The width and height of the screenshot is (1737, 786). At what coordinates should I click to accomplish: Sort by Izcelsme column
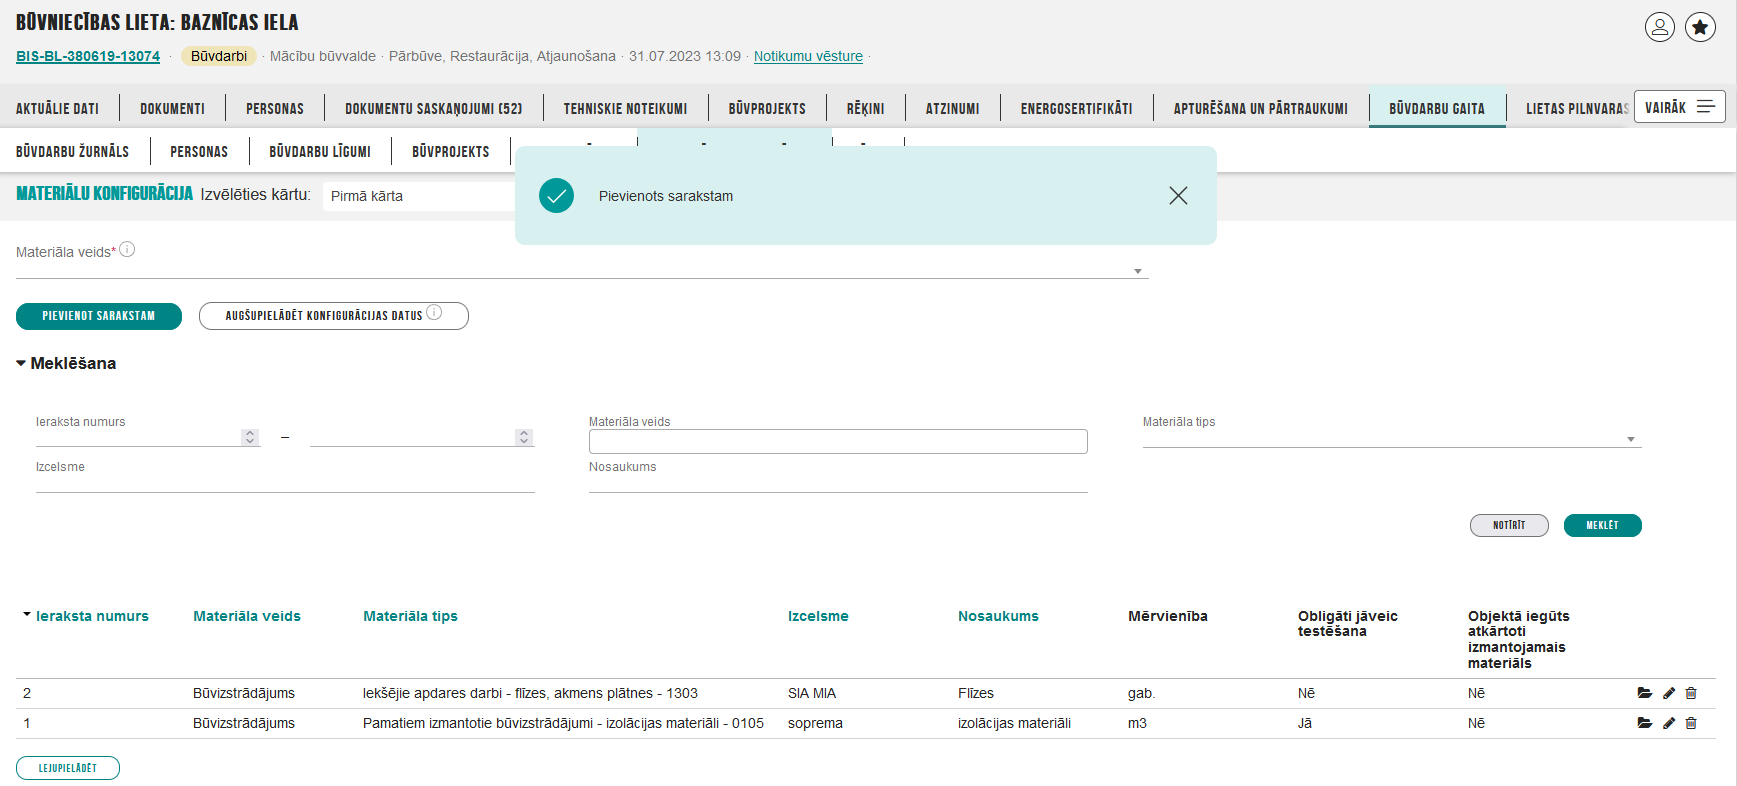tap(818, 616)
